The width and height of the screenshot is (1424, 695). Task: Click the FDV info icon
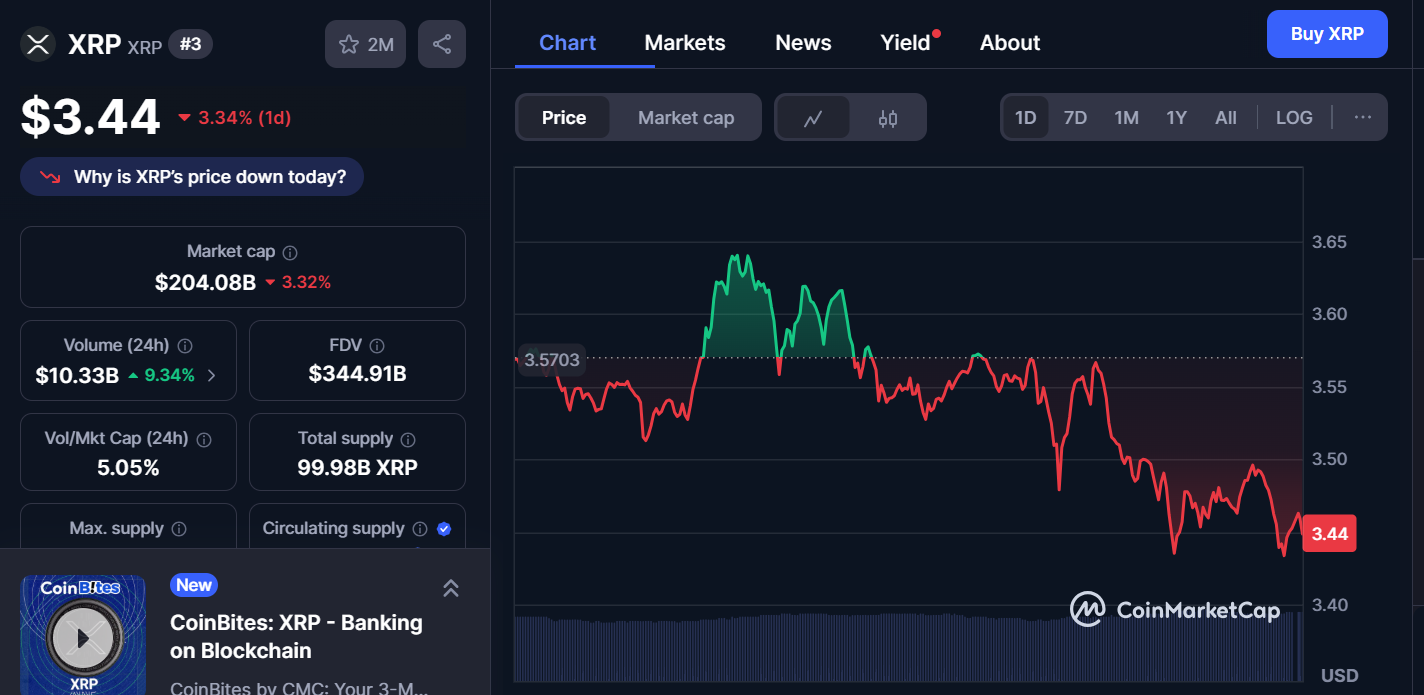[377, 346]
